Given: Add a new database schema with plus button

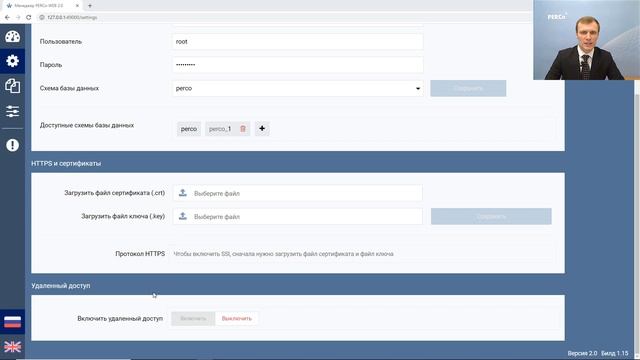Looking at the screenshot, I should 262,129.
